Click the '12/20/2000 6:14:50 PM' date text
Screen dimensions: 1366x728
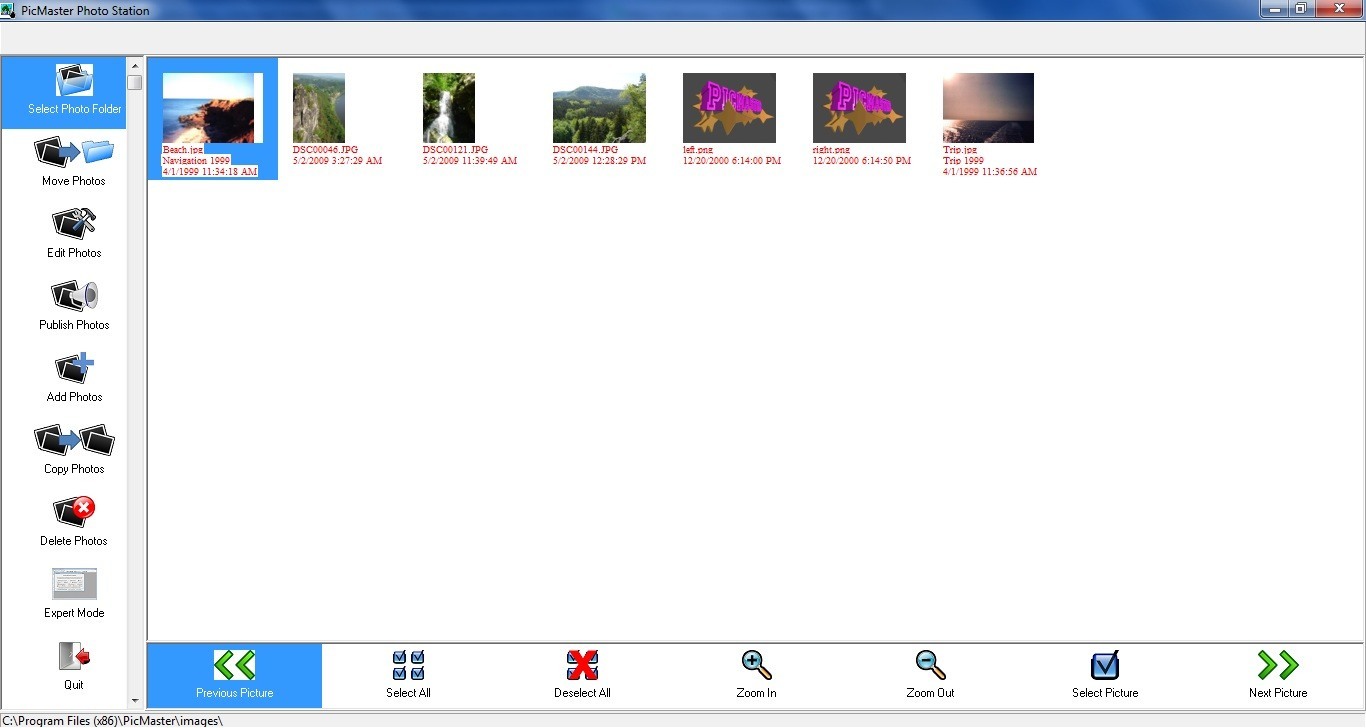point(862,161)
